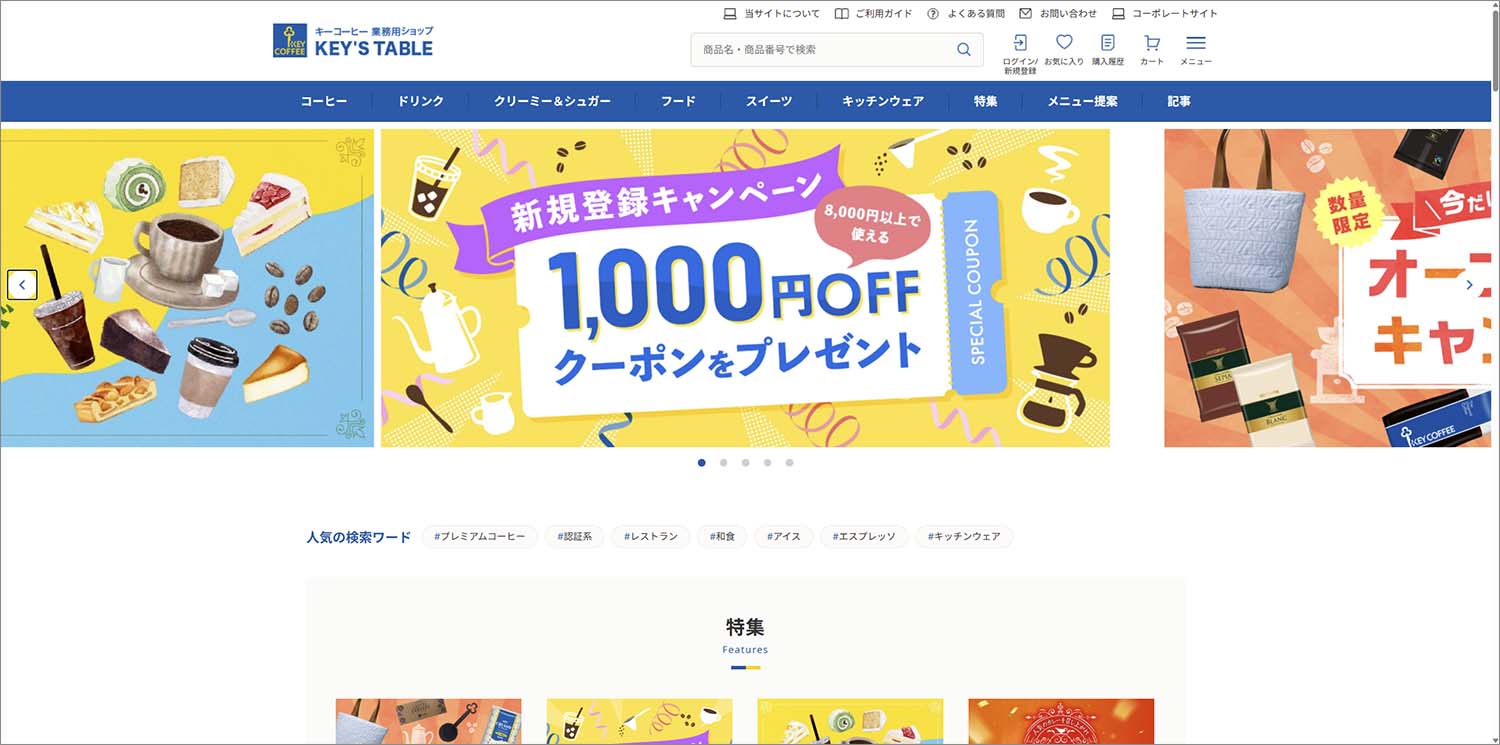Screen dimensions: 1500x745
Task: Click the KEY'S TABLE logo
Action: pos(353,41)
